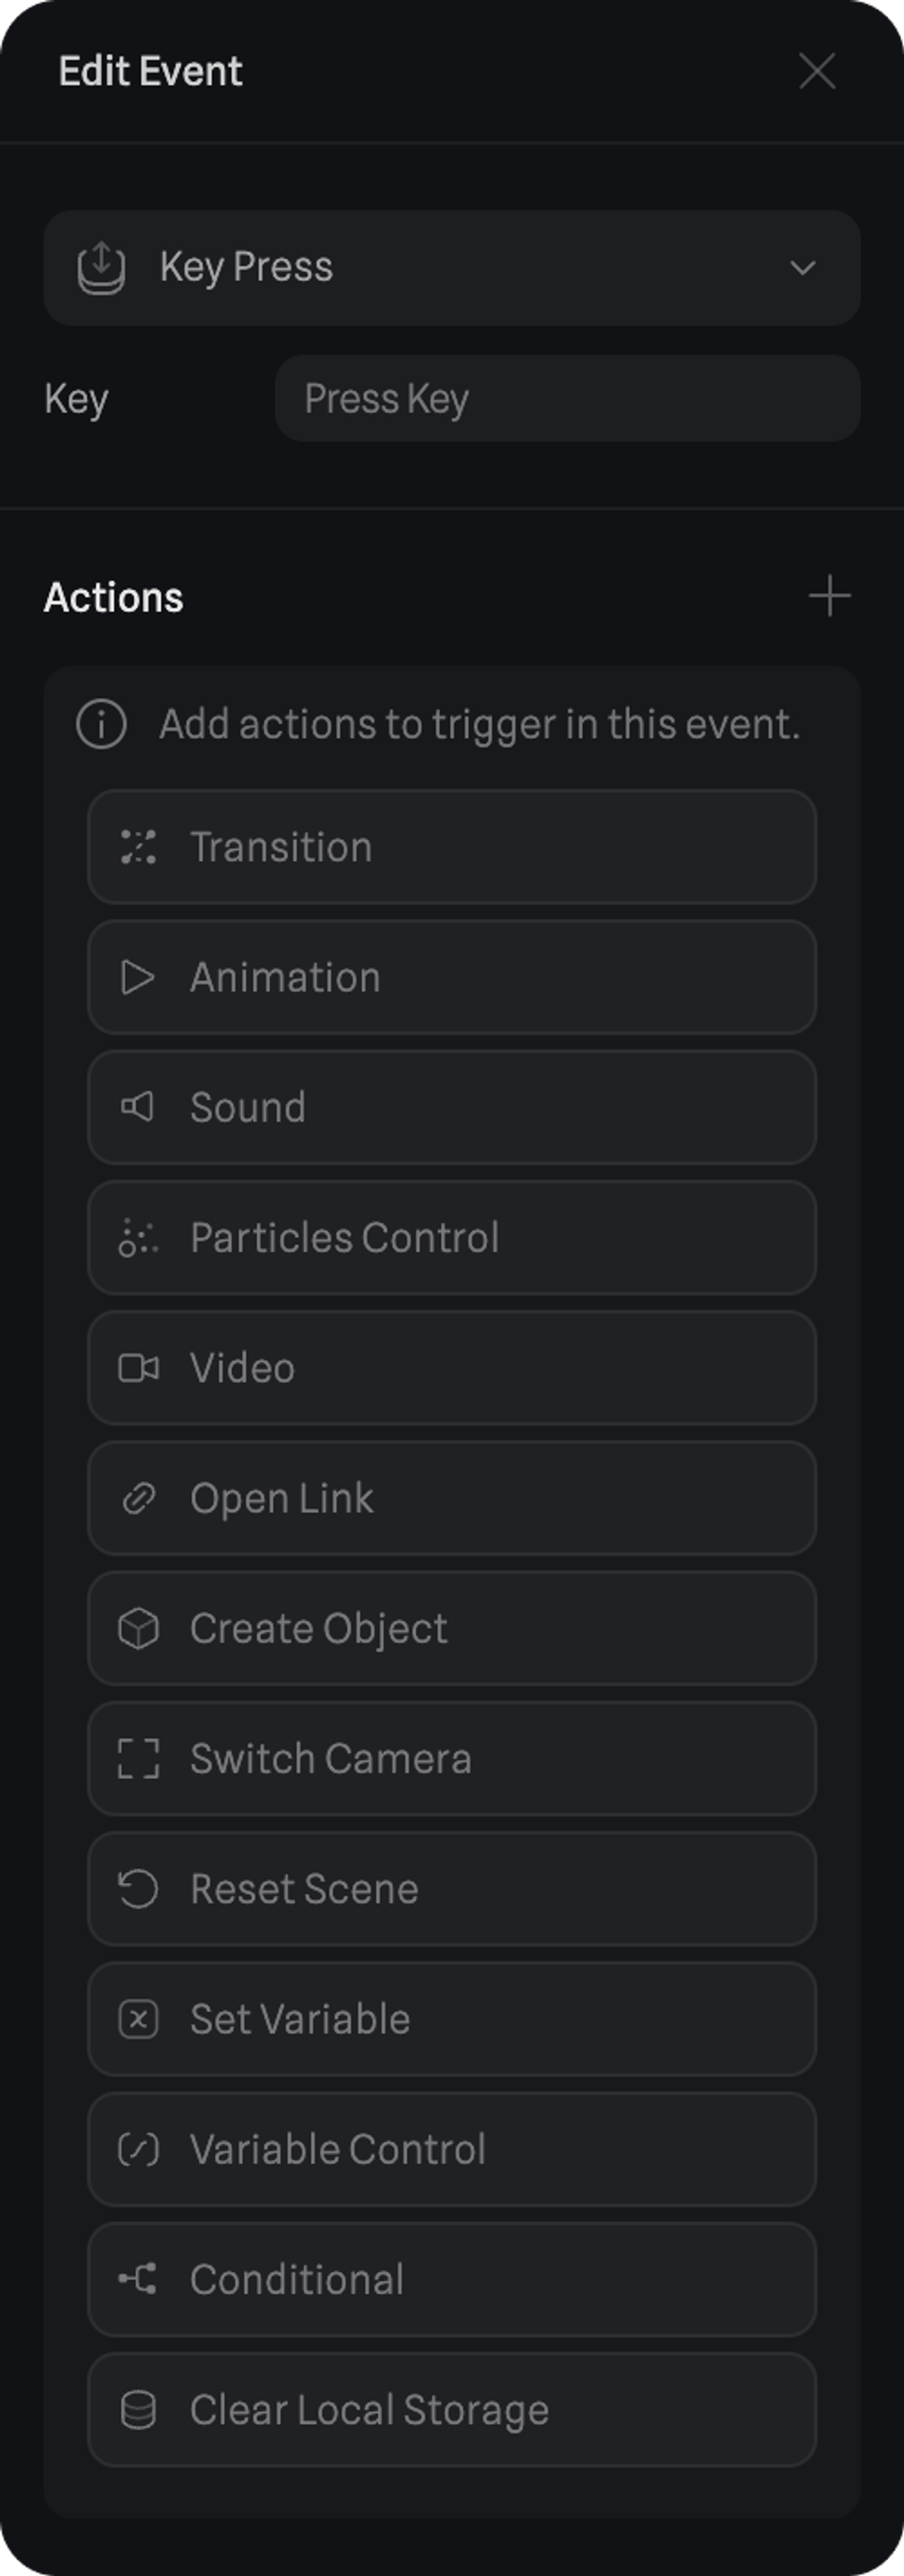Click the Clear Local Storage database icon

(x=138, y=2410)
